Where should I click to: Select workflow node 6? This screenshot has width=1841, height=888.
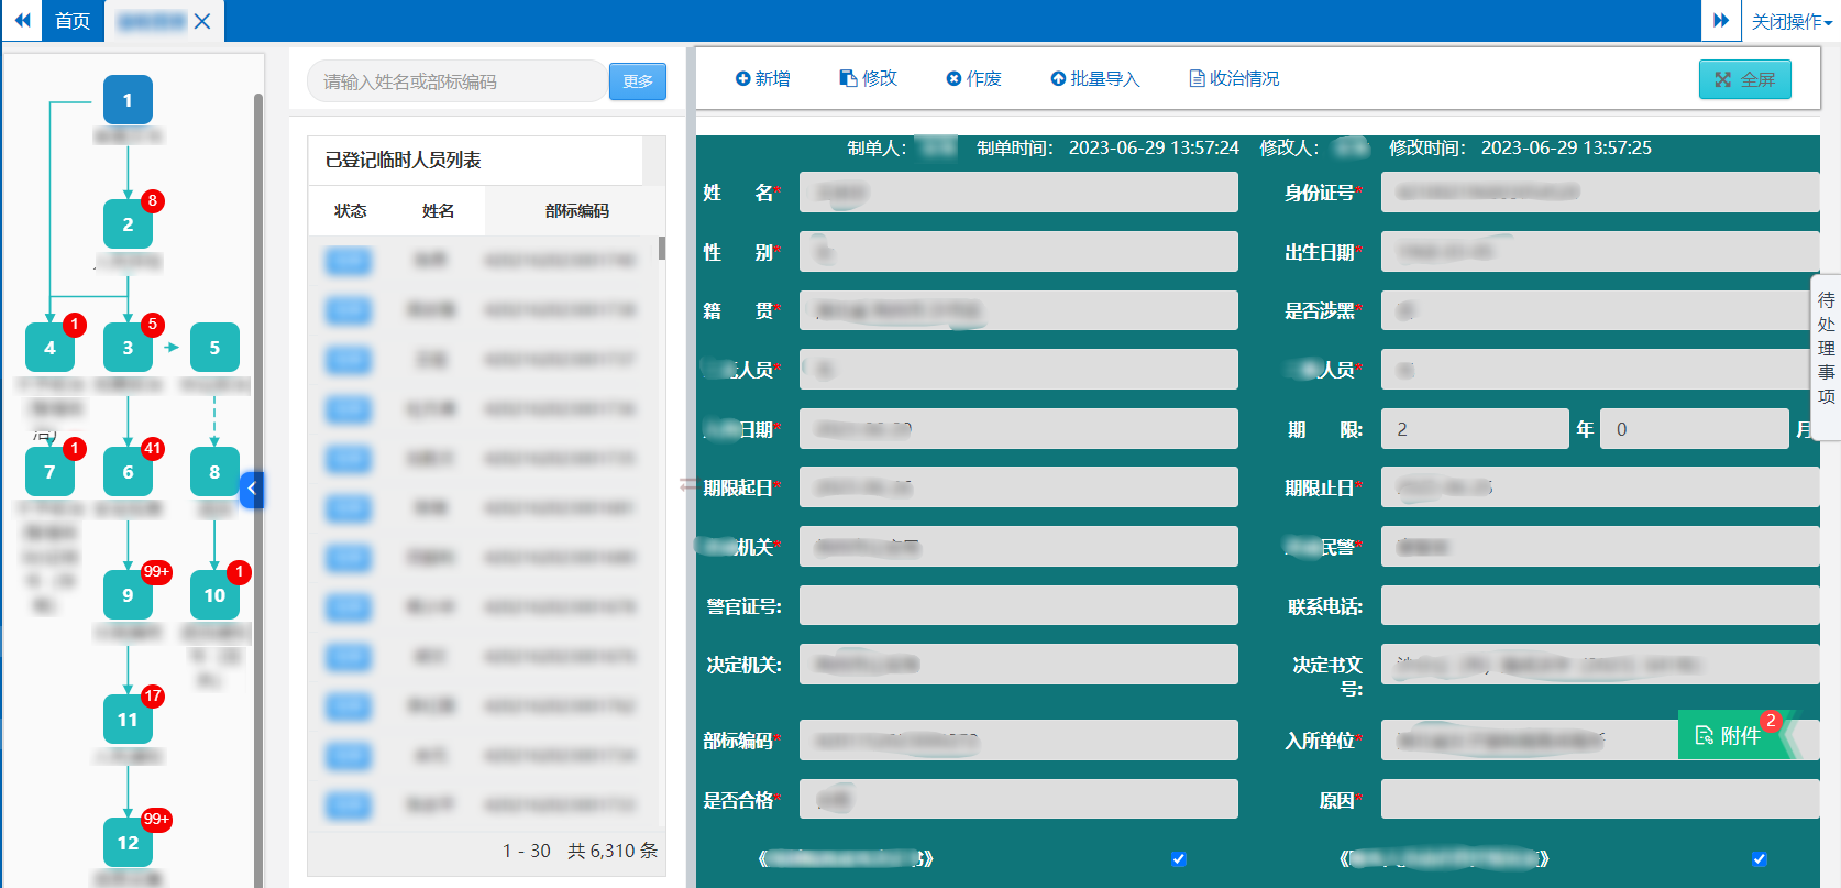tap(128, 472)
